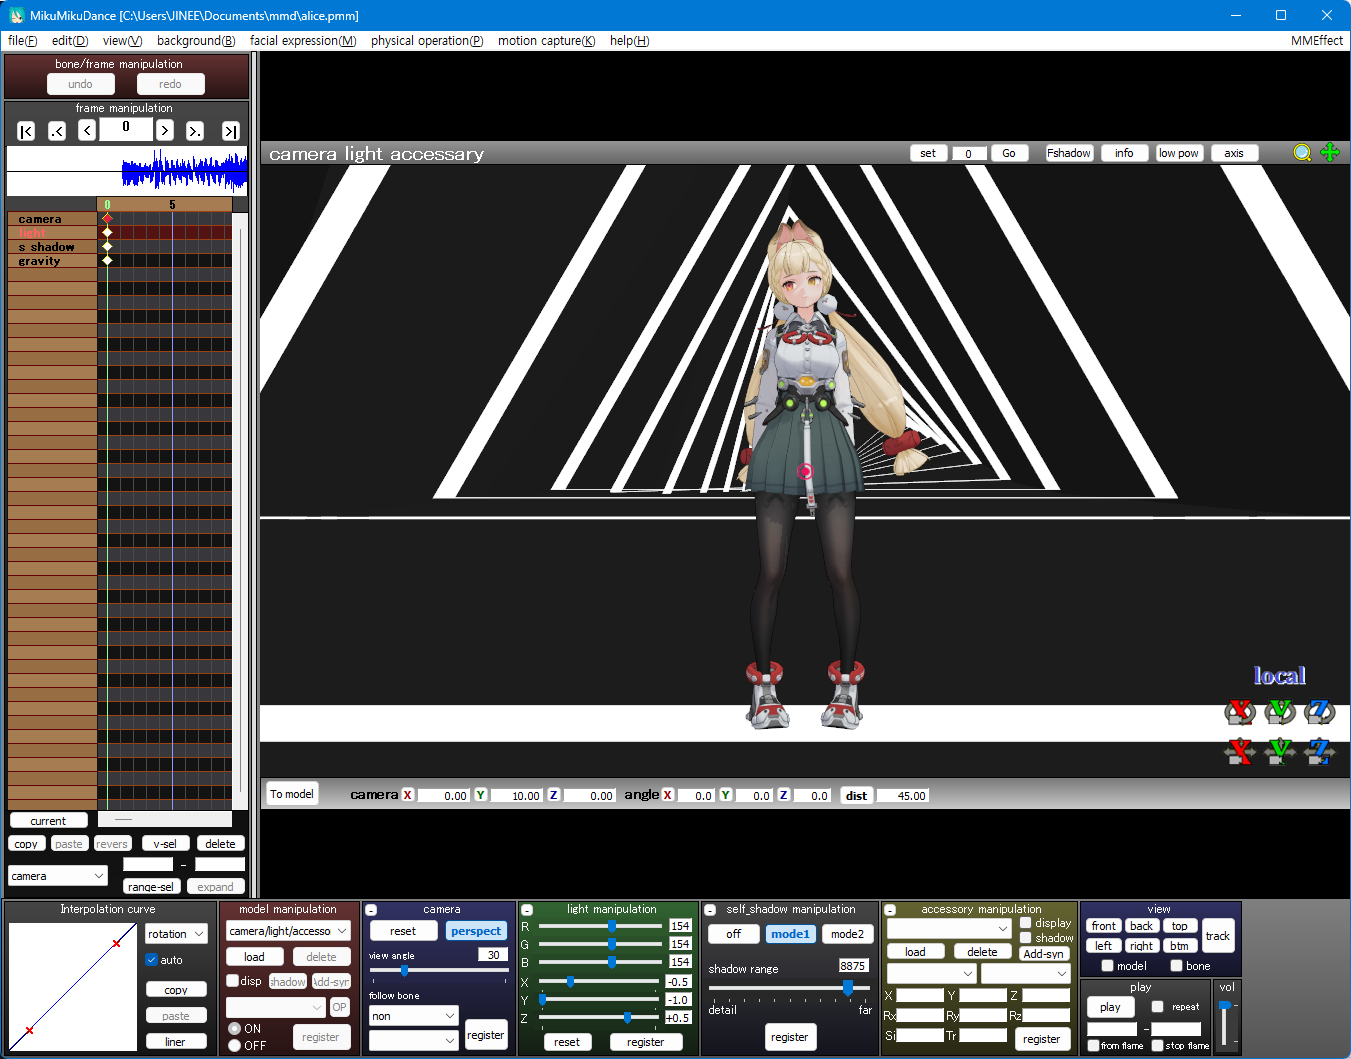Click the yellow magnifier zoom icon
This screenshot has height=1059, width=1351.
coord(1302,152)
